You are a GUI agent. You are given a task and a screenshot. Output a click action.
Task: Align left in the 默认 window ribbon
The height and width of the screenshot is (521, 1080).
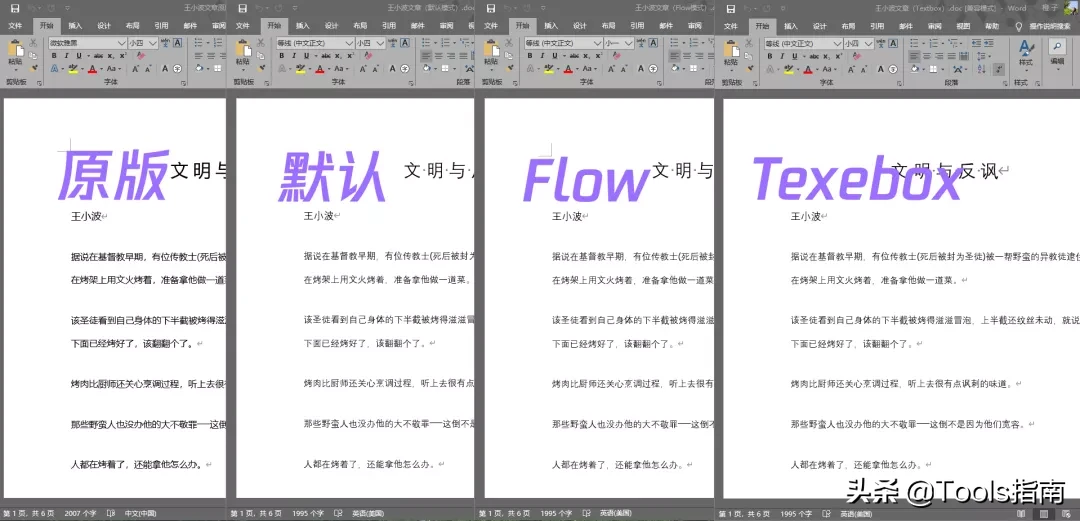426,56
